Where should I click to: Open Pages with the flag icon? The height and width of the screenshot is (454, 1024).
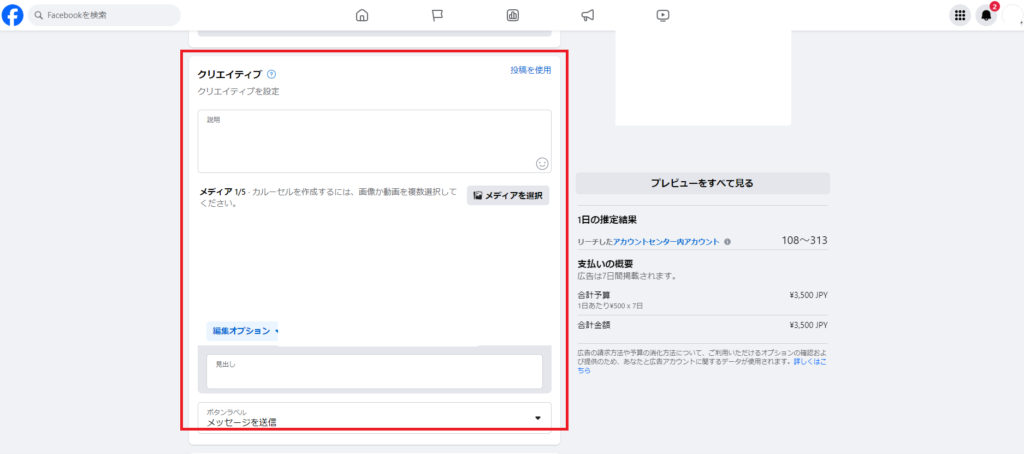pos(437,15)
